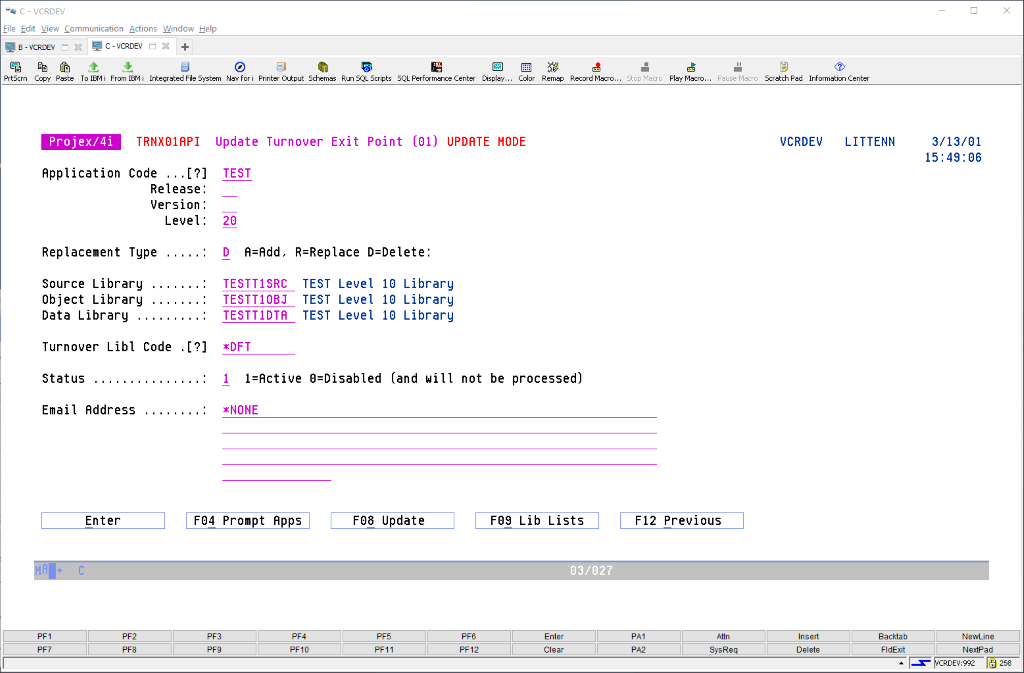Open Nav for i from the toolbar
Viewport: 1024px width, 673px height.
tap(240, 71)
